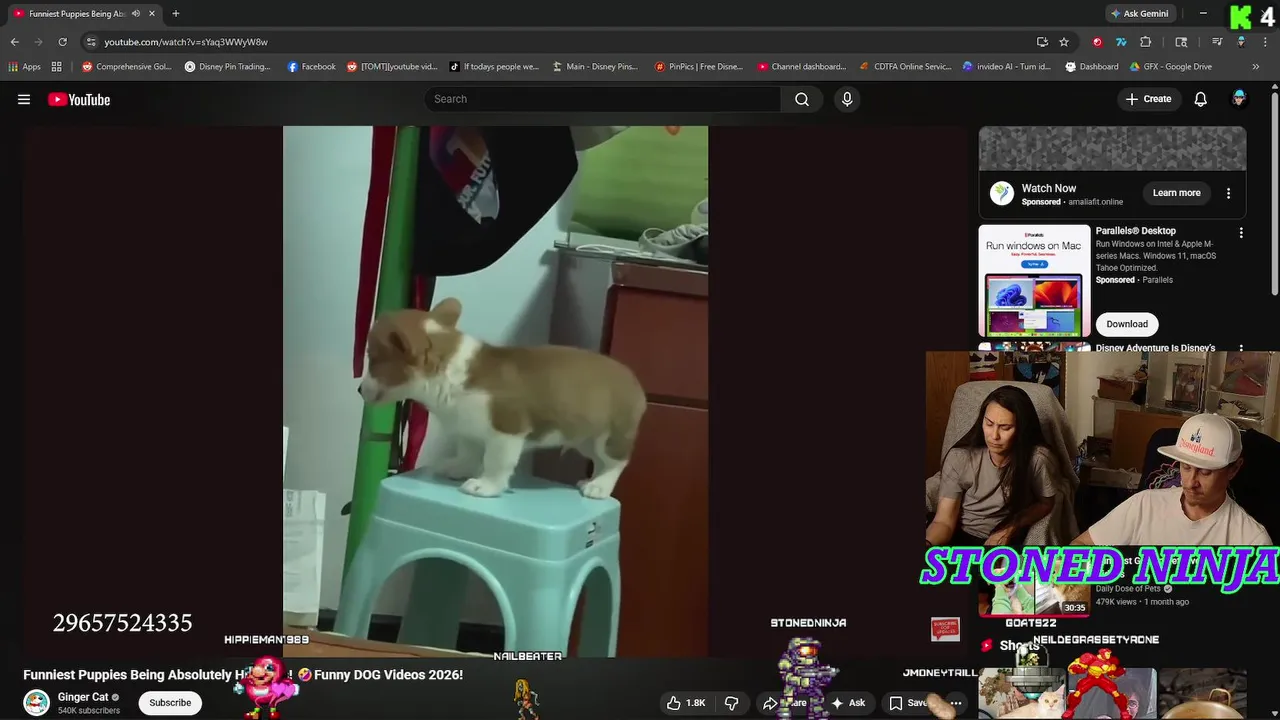This screenshot has width=1280, height=720.
Task: Open Chrome media controls icon
Action: point(1217,42)
